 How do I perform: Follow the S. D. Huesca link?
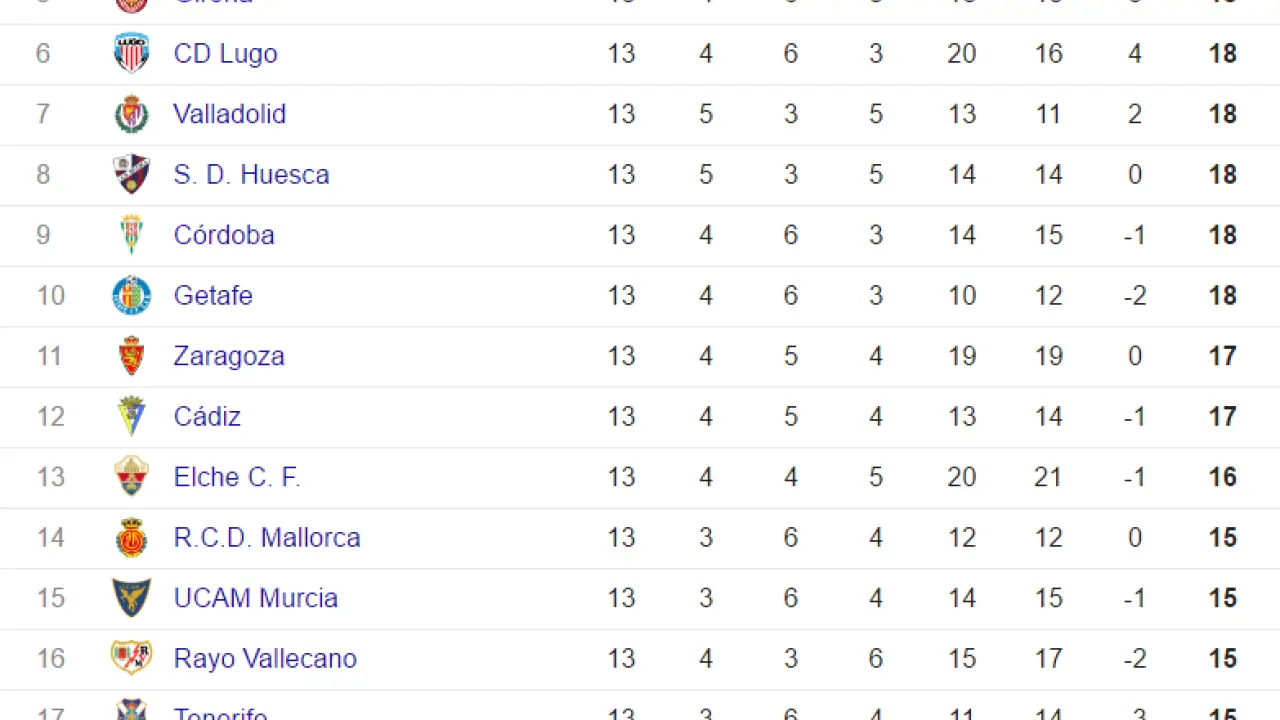tap(251, 175)
